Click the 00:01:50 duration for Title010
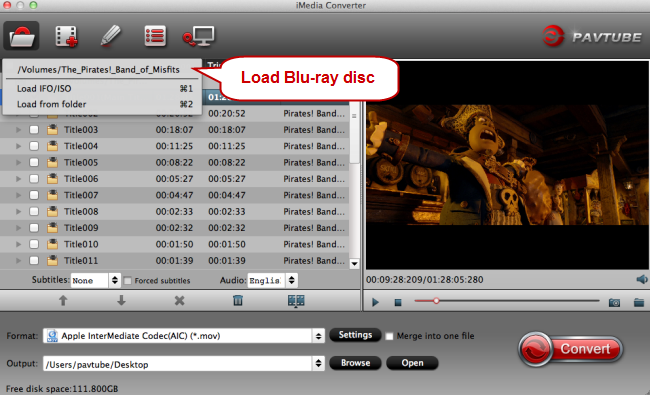 [x=175, y=244]
